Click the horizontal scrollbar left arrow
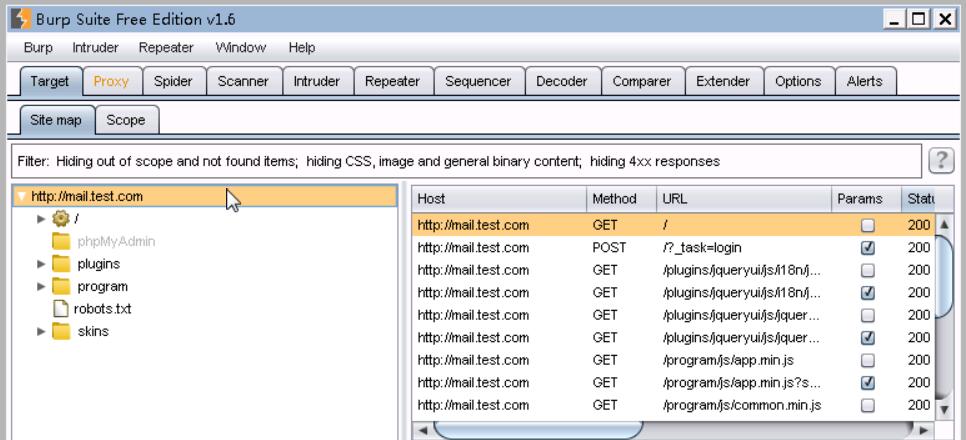The image size is (966, 440). (422, 430)
